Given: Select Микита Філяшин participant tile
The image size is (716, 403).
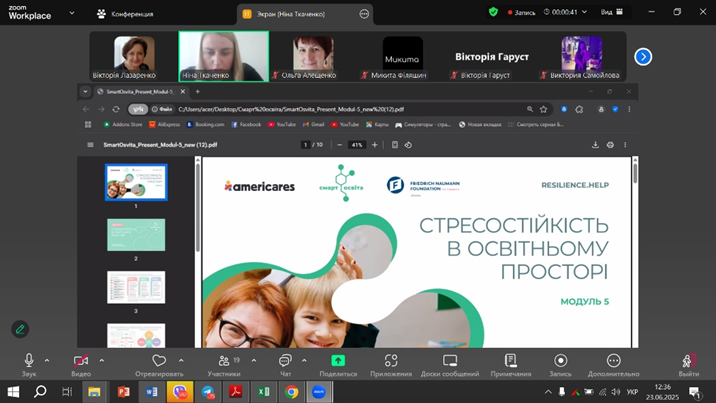Looking at the screenshot, I should point(402,57).
